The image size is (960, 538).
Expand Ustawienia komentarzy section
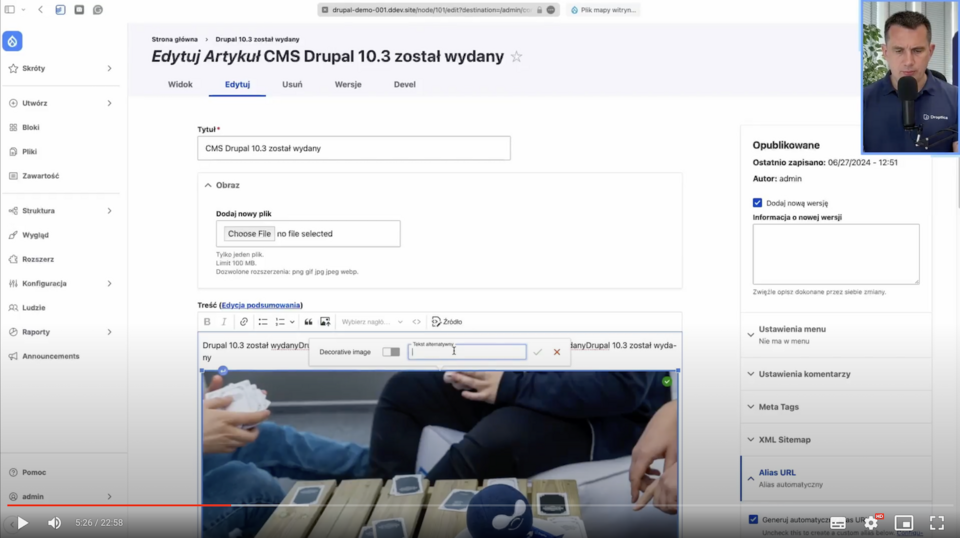tap(835, 374)
